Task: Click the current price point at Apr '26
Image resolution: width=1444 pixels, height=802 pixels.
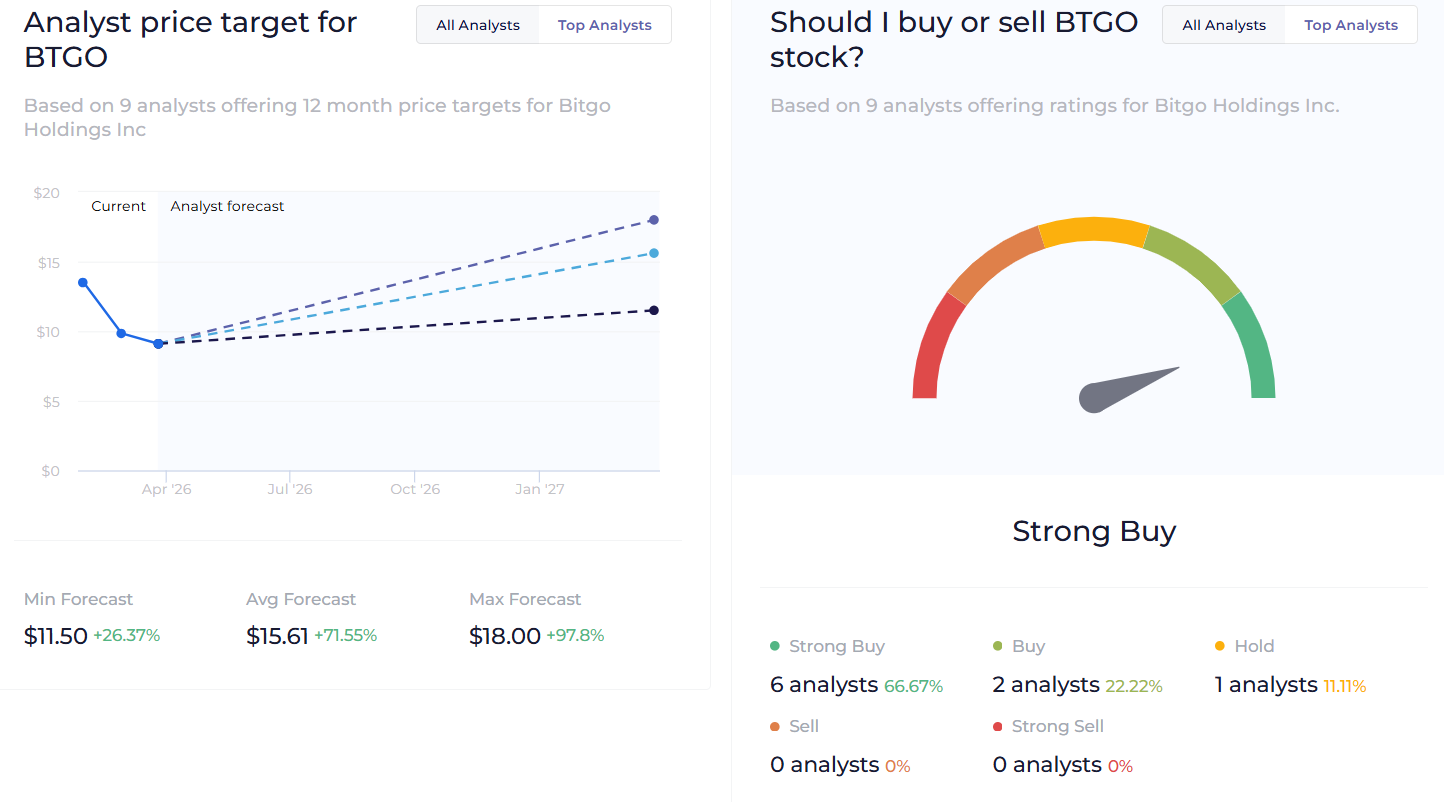Action: tap(158, 343)
